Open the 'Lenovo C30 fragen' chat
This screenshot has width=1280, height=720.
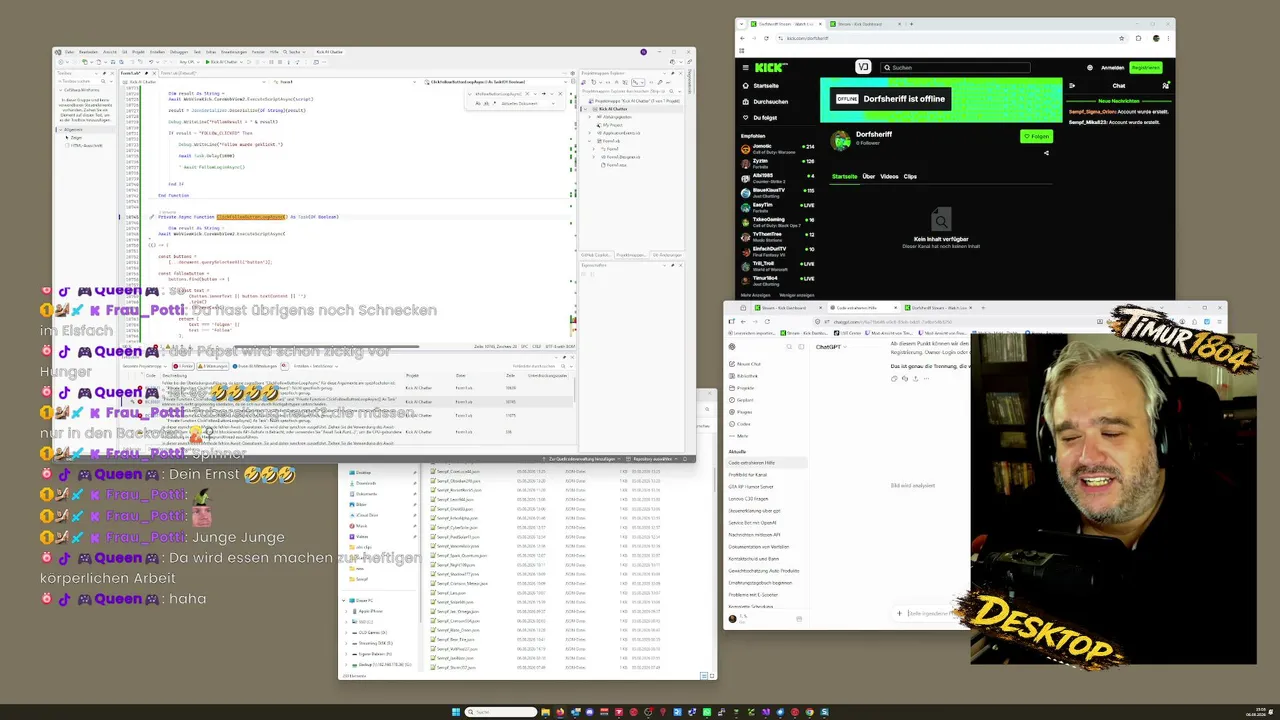[748, 499]
